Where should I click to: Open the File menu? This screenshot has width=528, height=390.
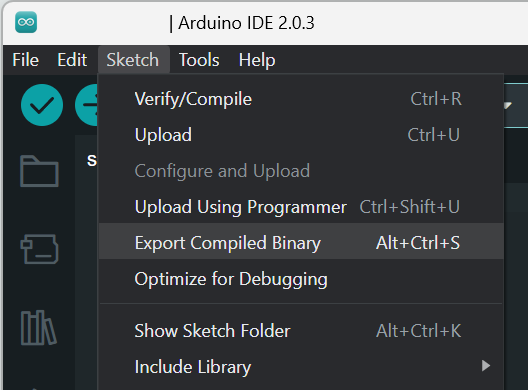click(x=26, y=60)
